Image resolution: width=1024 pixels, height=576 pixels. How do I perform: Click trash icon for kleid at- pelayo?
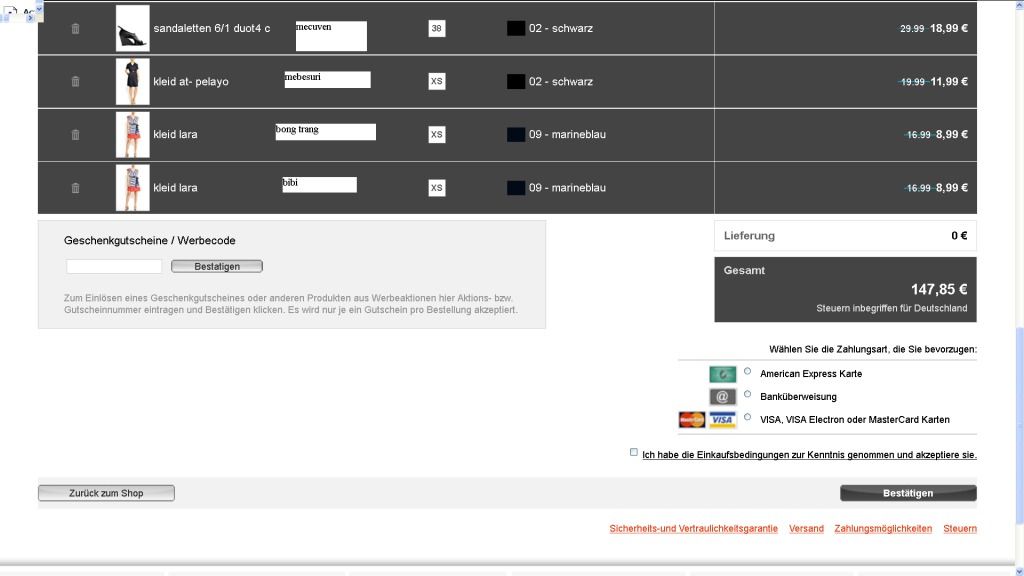click(75, 82)
